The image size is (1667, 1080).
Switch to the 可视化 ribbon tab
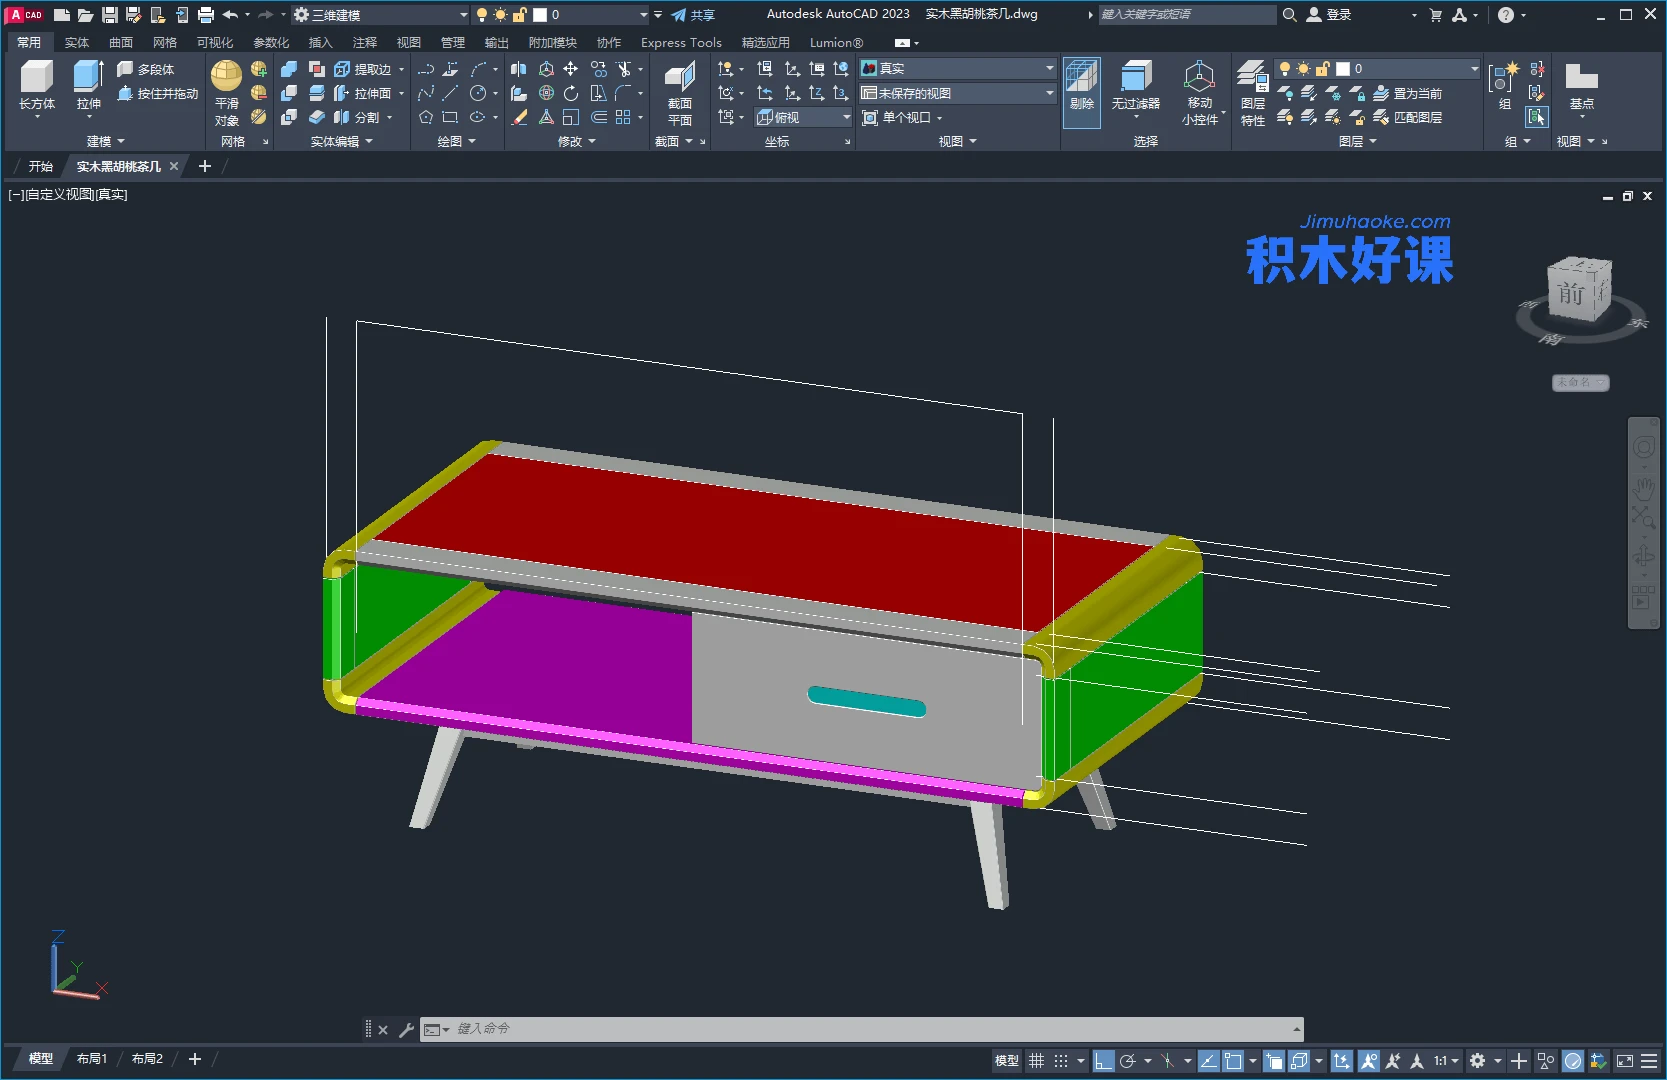click(x=215, y=42)
